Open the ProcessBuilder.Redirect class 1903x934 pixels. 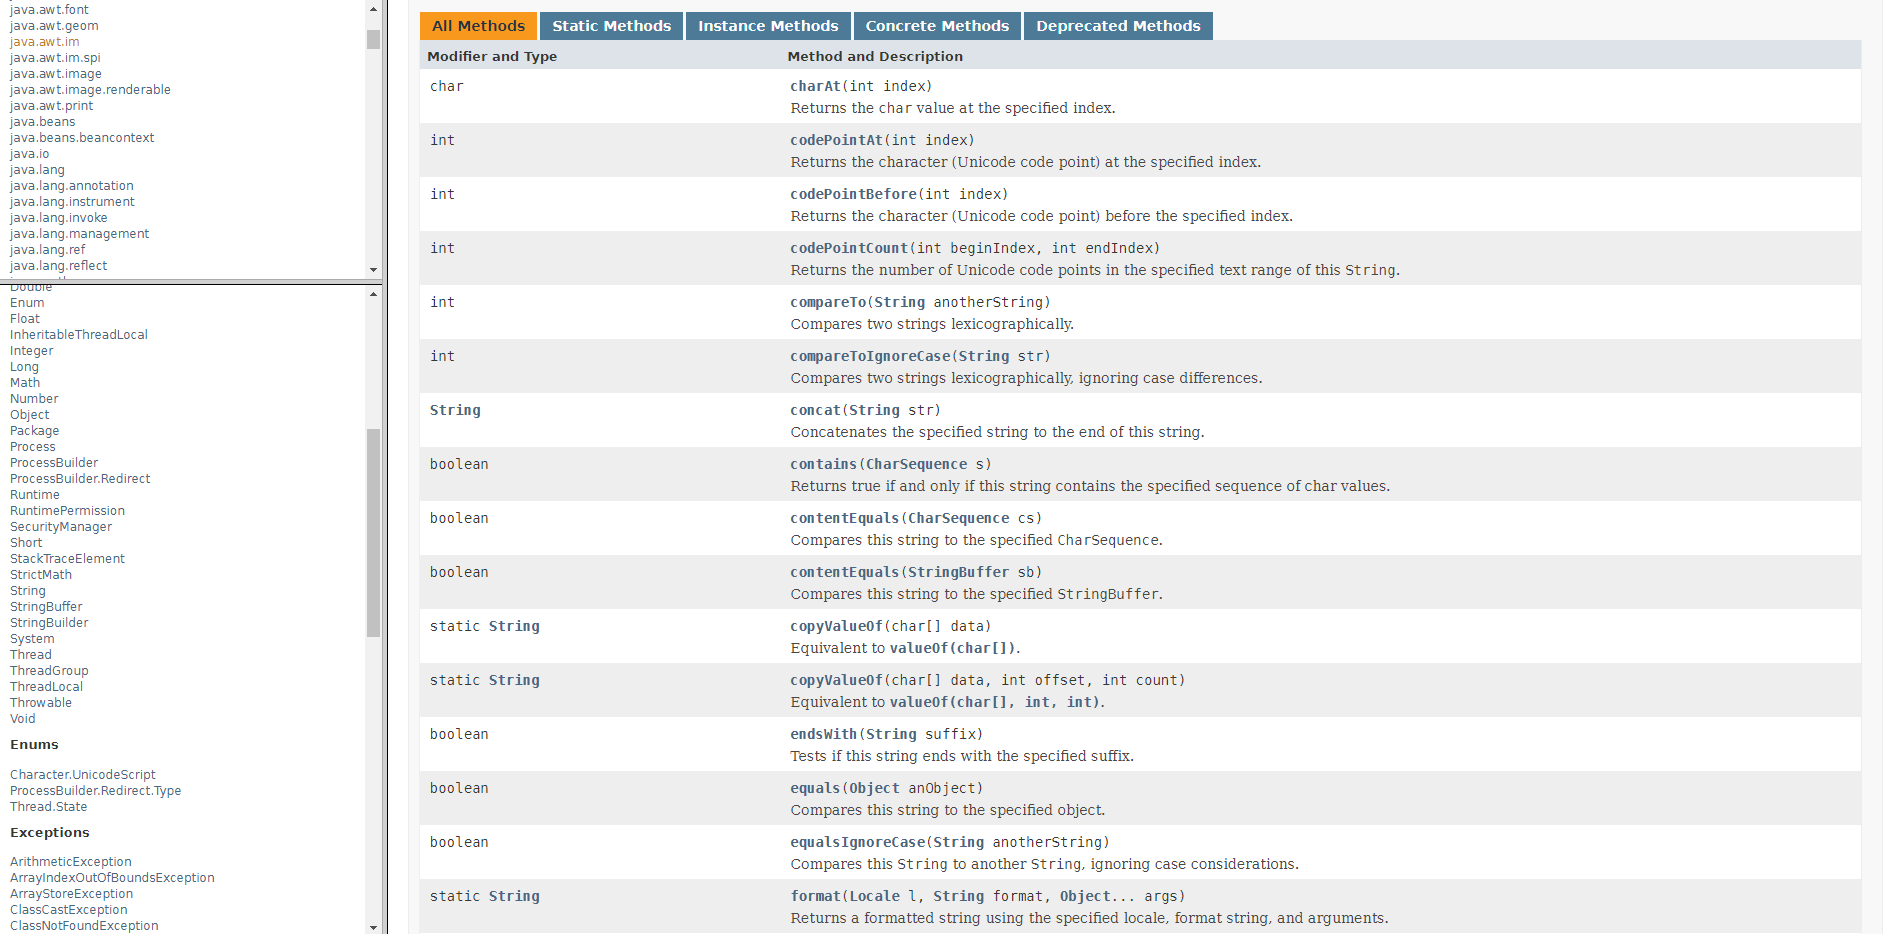pos(80,479)
